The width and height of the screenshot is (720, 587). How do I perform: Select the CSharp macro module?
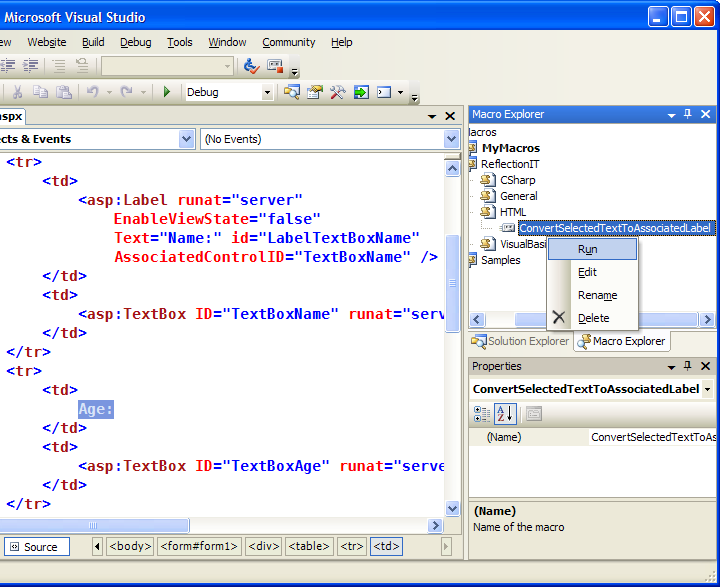518,180
